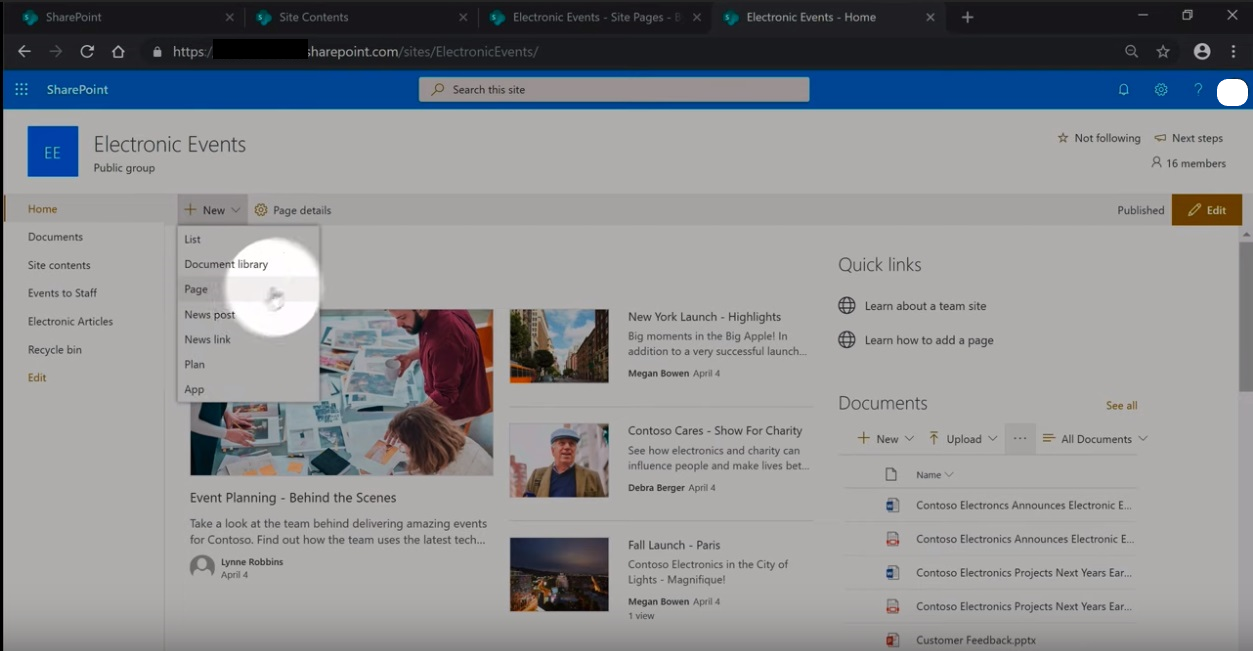This screenshot has width=1253, height=651.
Task: Click the browser back arrow
Action: pyautogui.click(x=24, y=51)
